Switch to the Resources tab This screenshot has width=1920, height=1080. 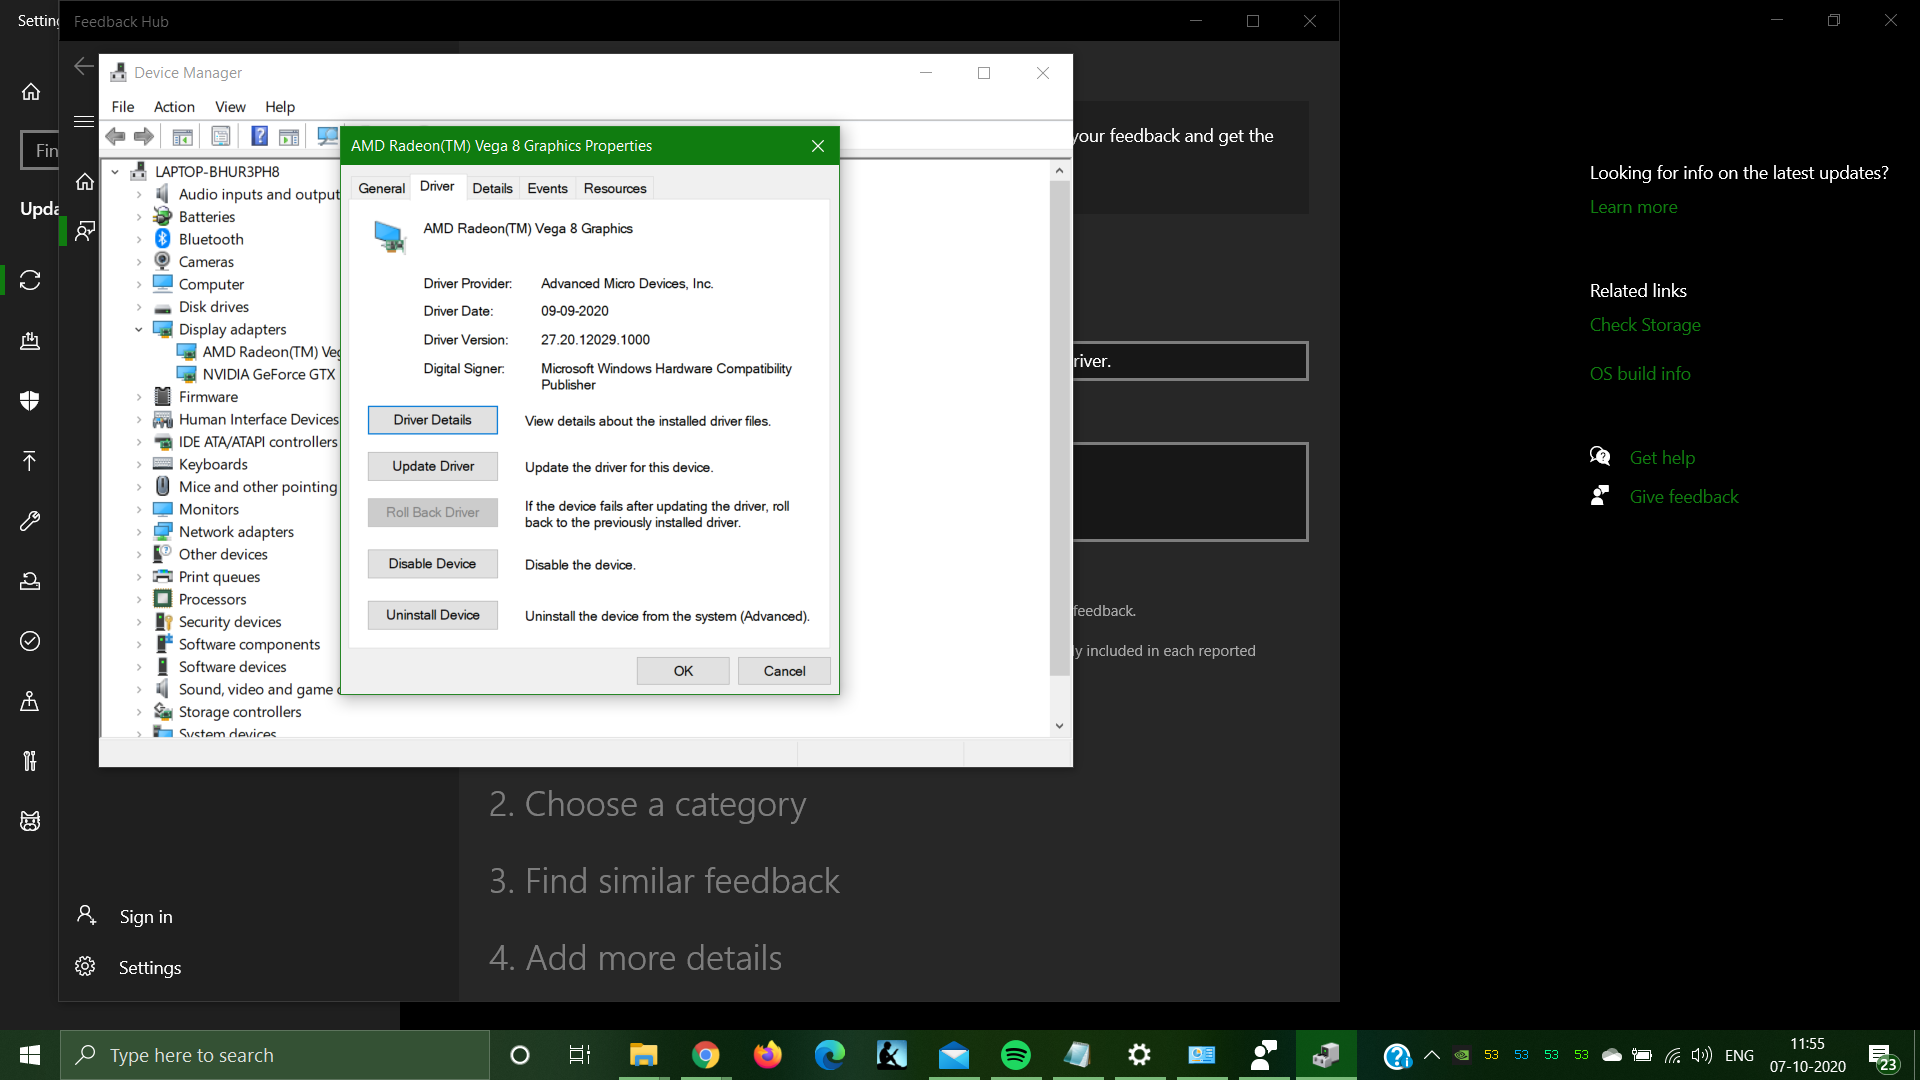[615, 188]
